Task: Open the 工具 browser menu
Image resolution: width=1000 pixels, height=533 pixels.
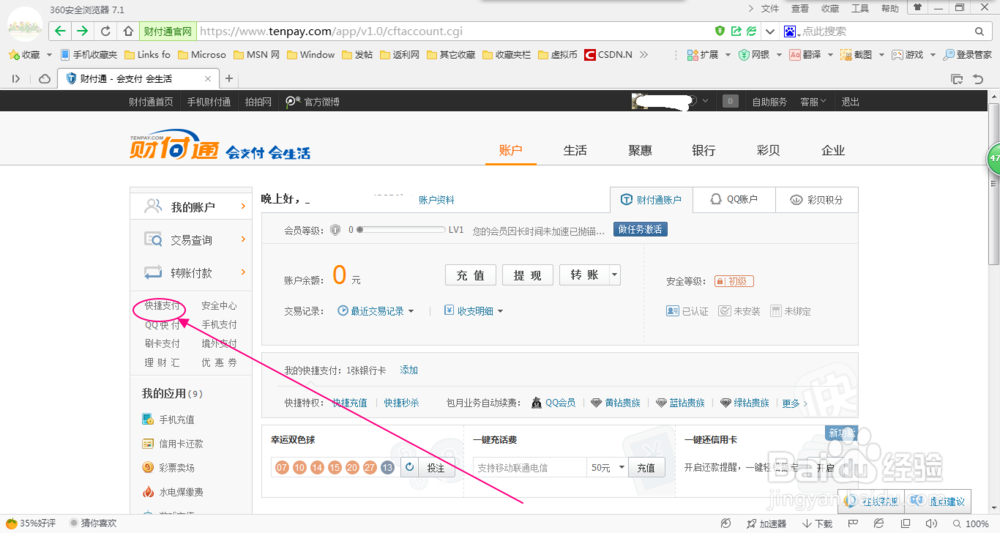Action: point(860,8)
